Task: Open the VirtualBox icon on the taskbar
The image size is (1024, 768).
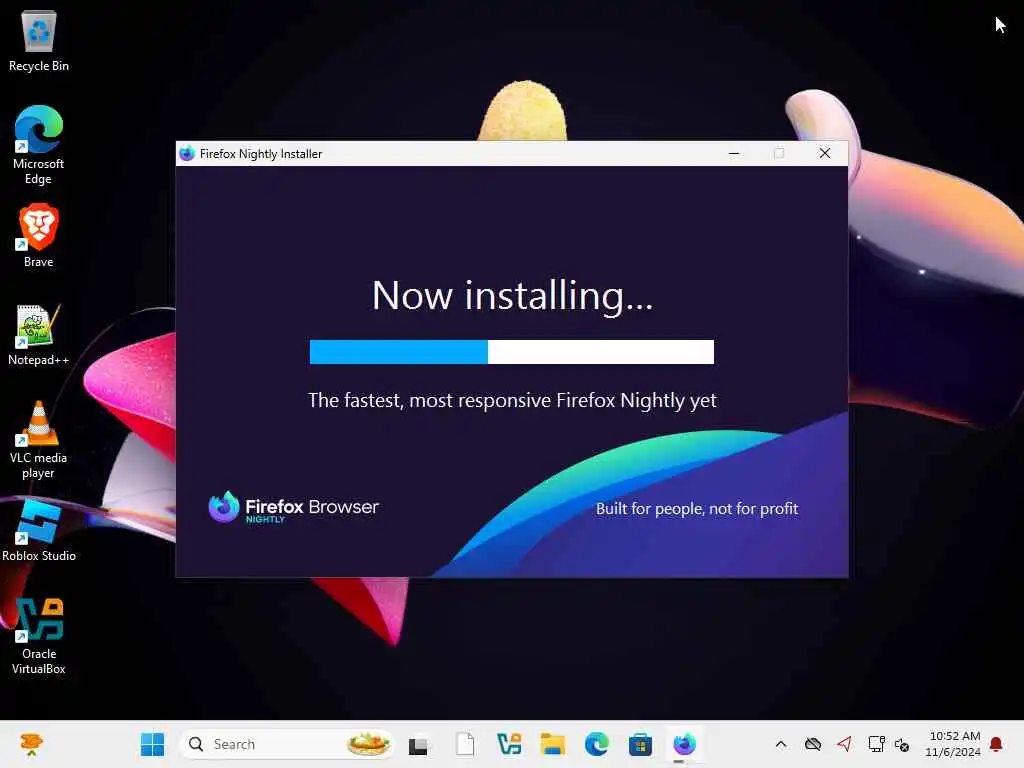Action: [x=509, y=744]
